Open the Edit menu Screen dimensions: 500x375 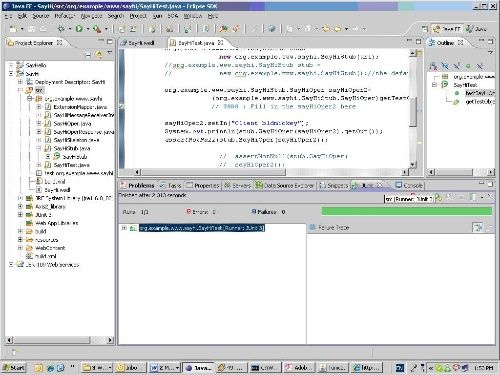[x=22, y=16]
